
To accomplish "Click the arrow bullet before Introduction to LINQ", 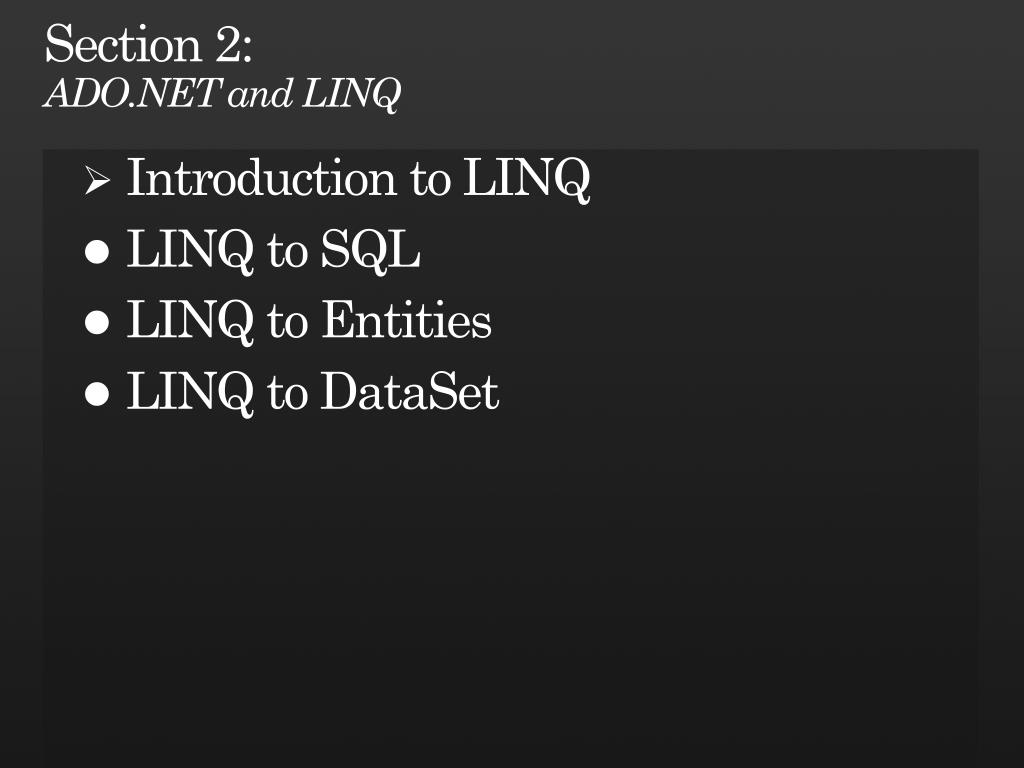I will coord(97,180).
